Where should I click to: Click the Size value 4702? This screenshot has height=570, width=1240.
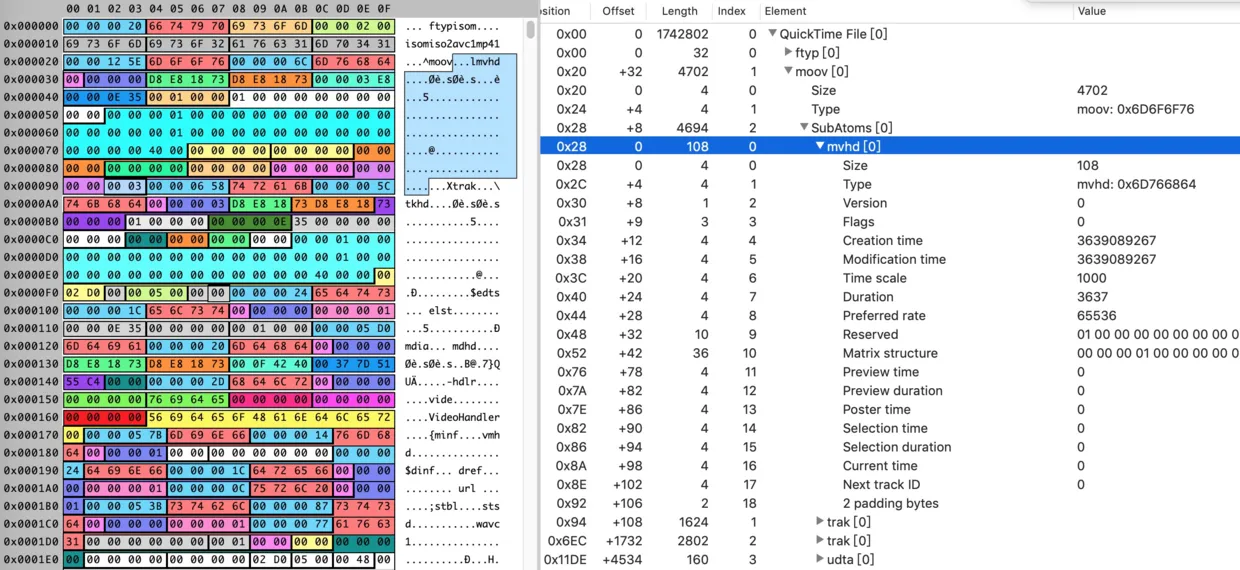1093,90
